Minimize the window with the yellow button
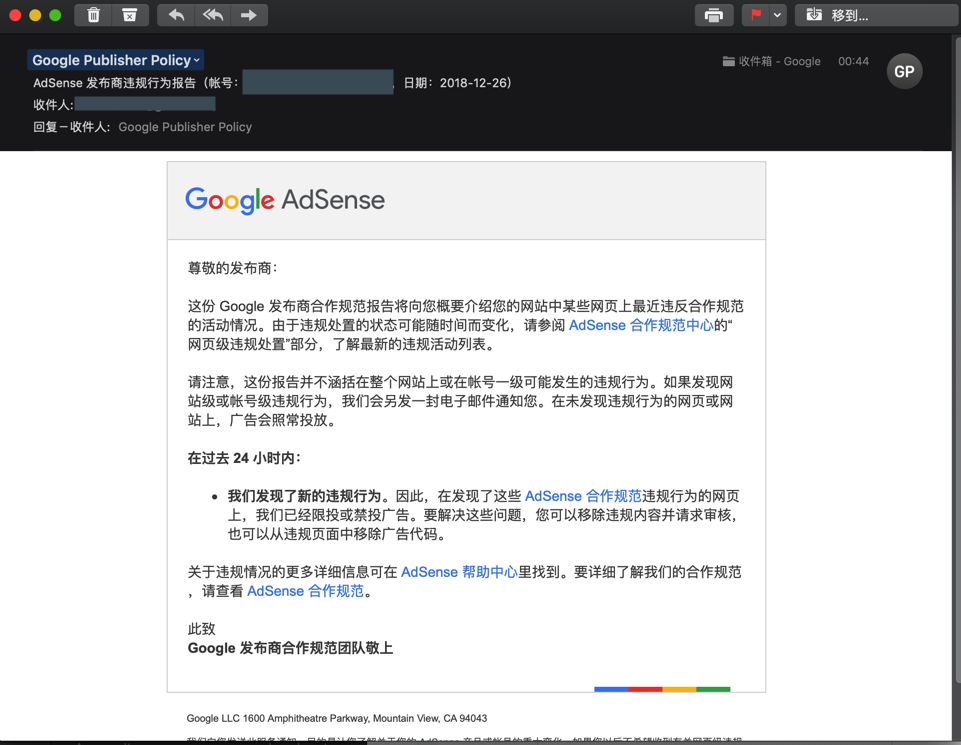The height and width of the screenshot is (745, 961). tap(35, 15)
